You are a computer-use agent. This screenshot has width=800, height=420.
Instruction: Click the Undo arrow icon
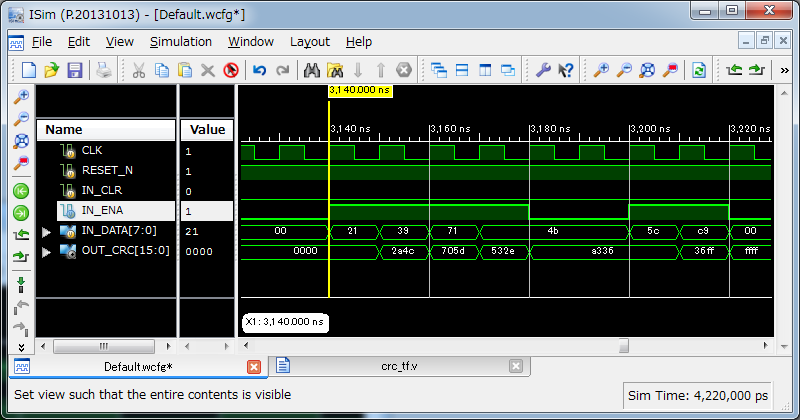click(260, 70)
